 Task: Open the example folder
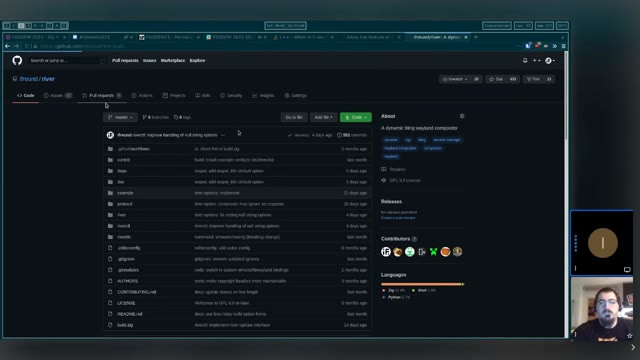click(x=125, y=193)
